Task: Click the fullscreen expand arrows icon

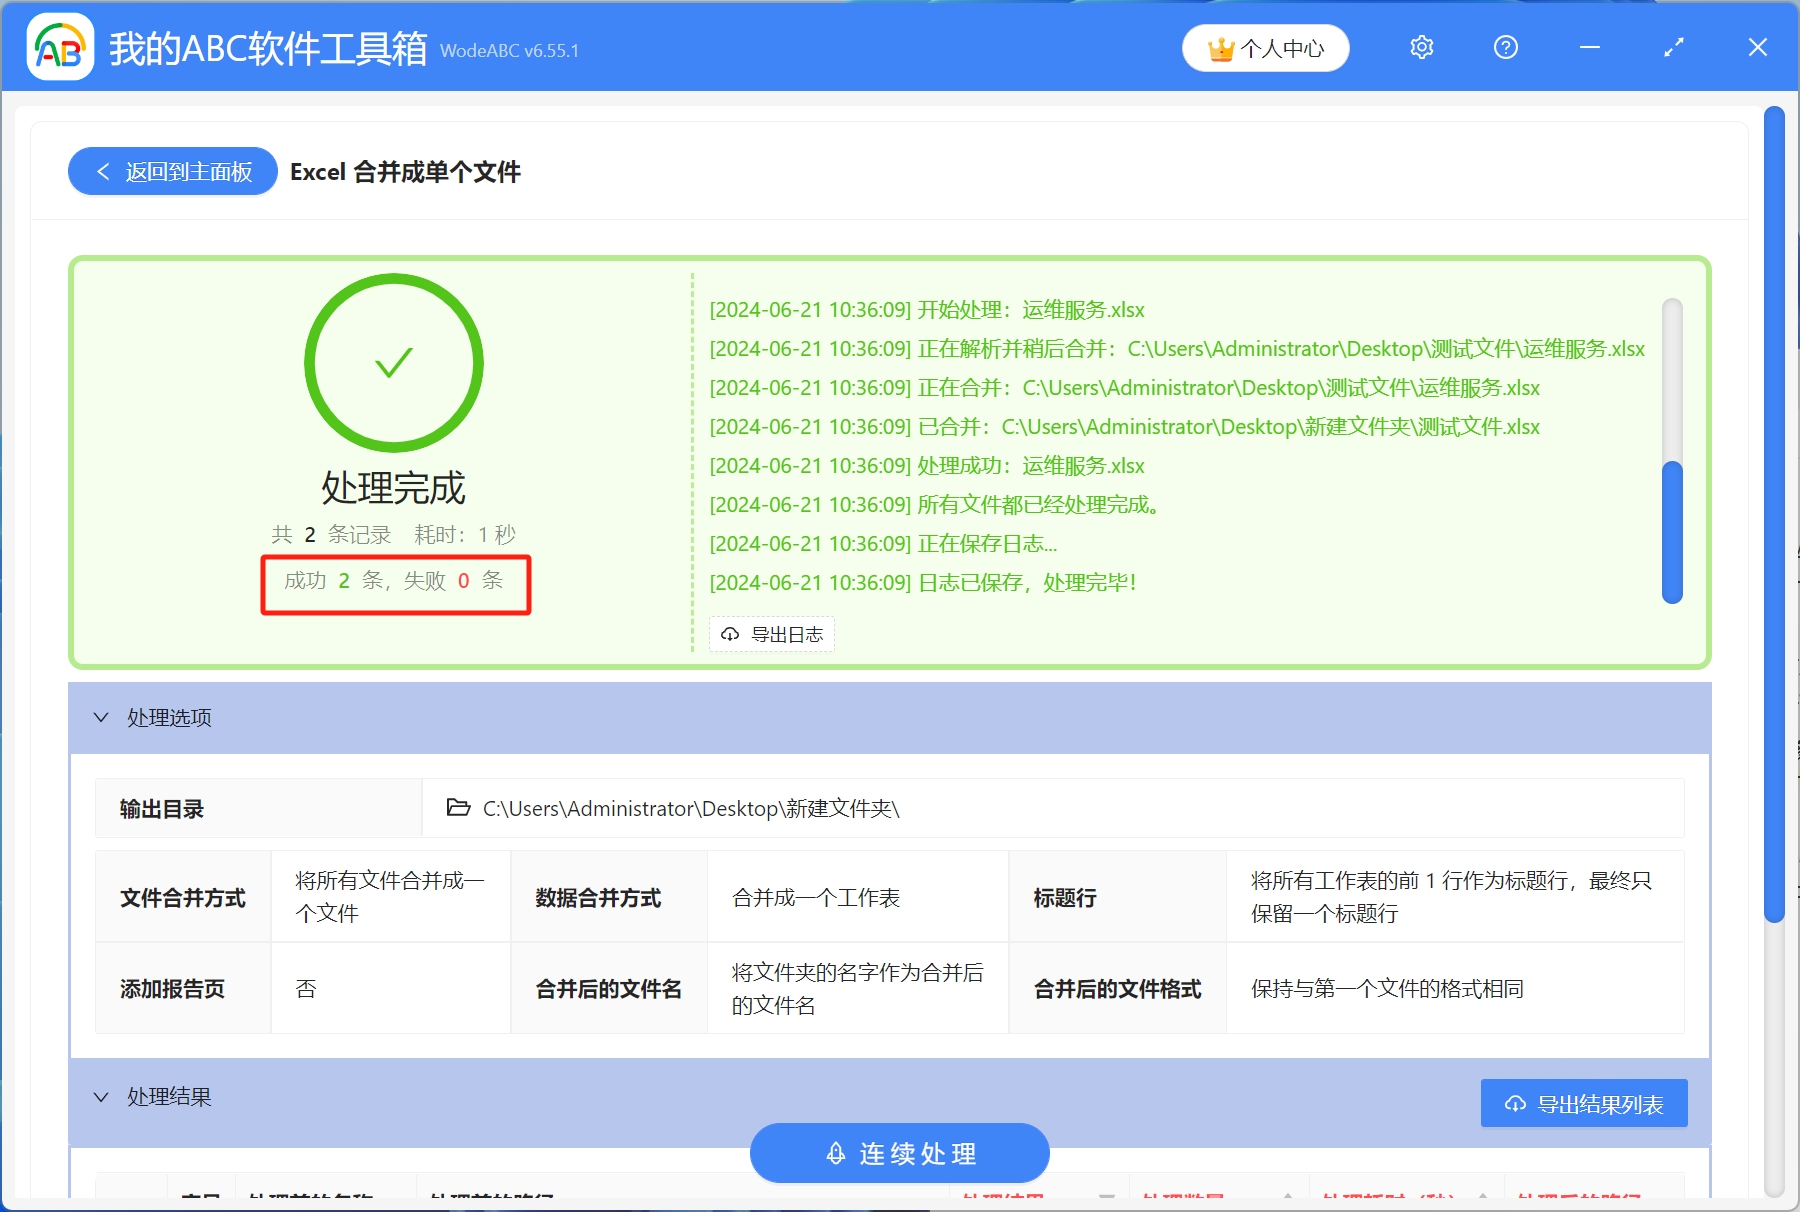Action: [x=1673, y=47]
